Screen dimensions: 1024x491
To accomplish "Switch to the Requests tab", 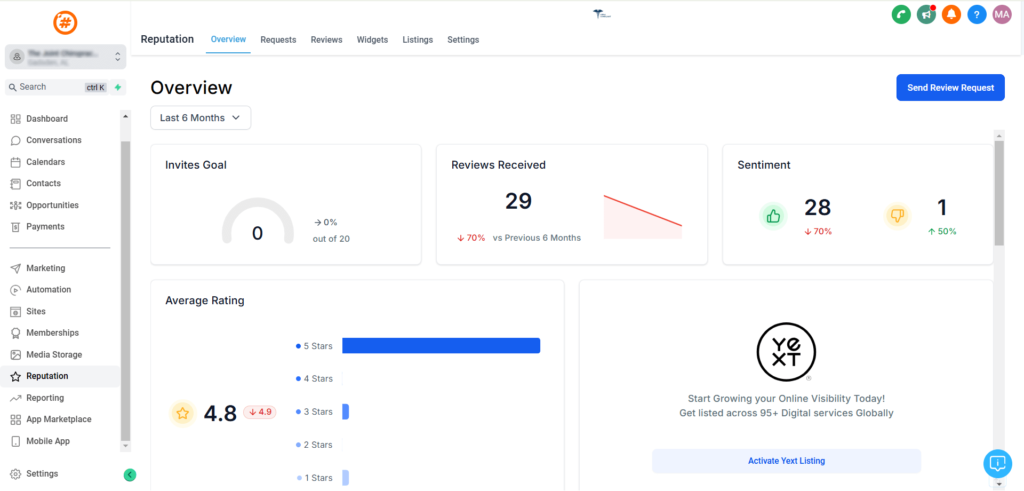I will coord(278,40).
